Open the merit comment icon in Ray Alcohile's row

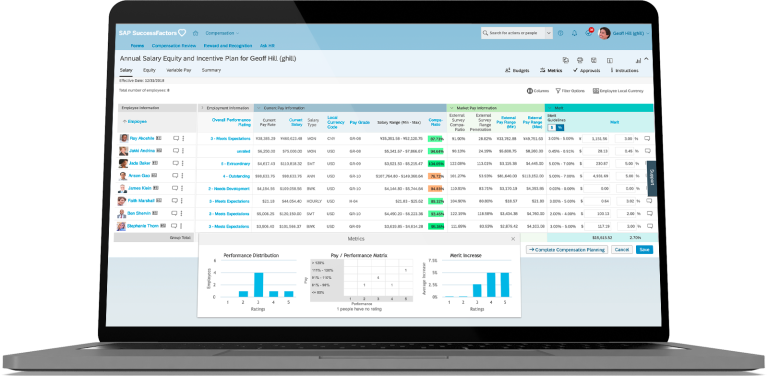click(647, 139)
